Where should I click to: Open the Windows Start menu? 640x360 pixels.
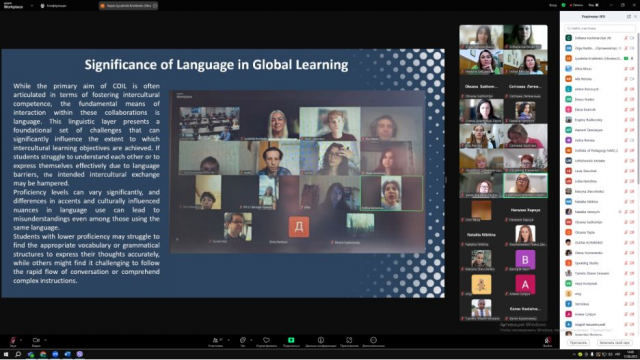click(x=6, y=354)
